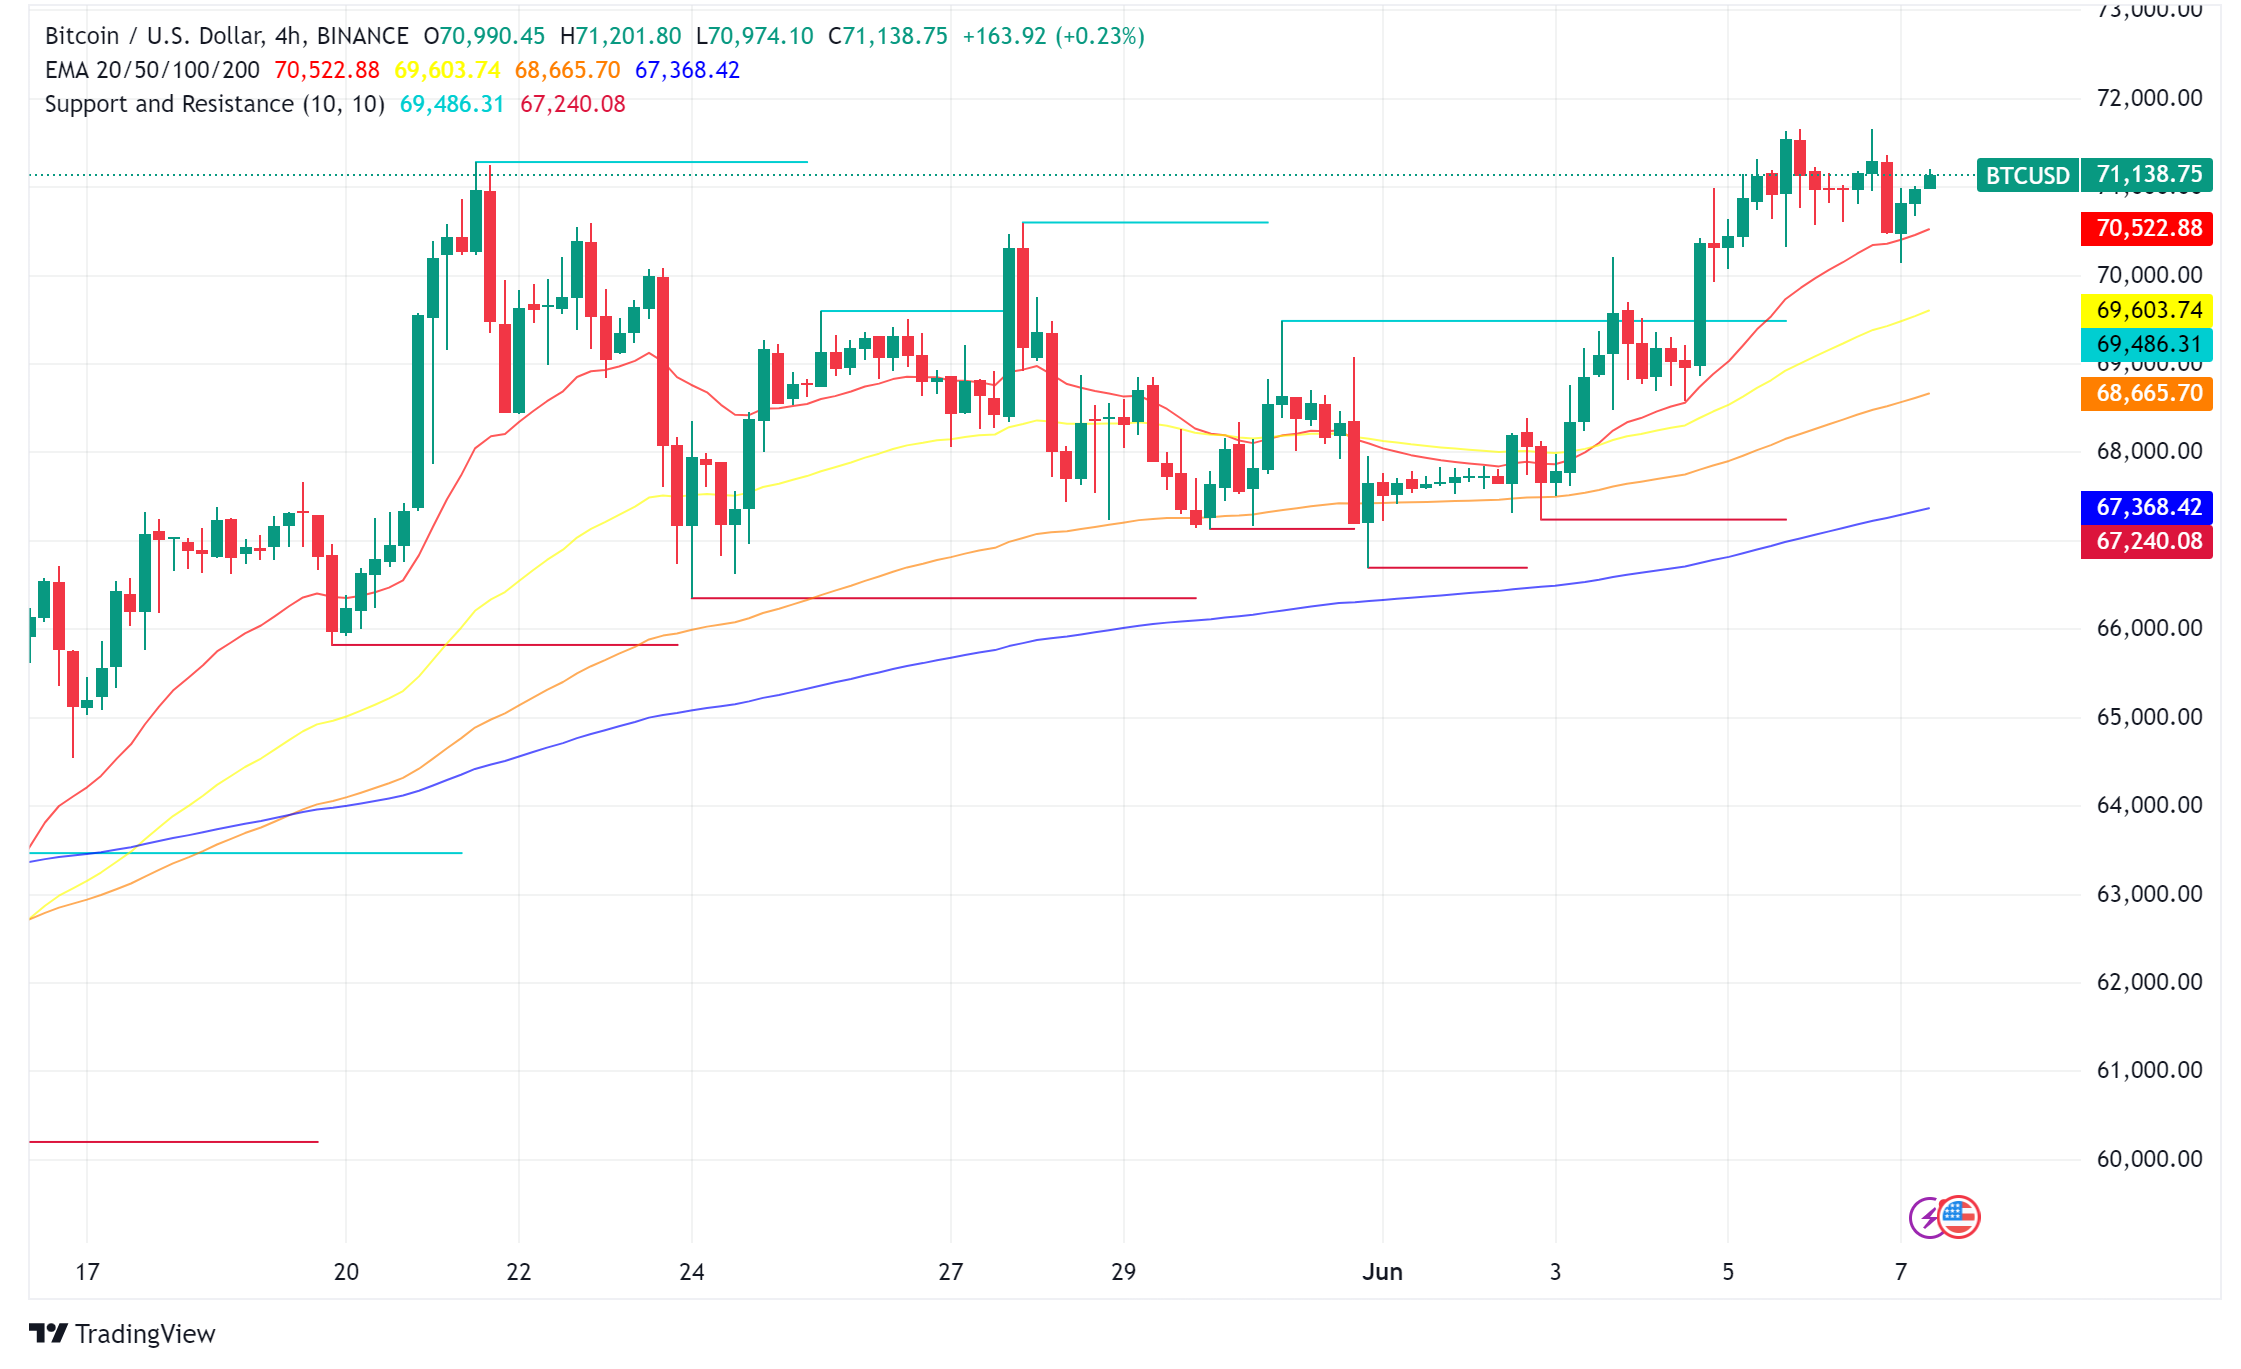Click the low value L70,974.10
This screenshot has height=1369, width=2241.
(x=755, y=36)
